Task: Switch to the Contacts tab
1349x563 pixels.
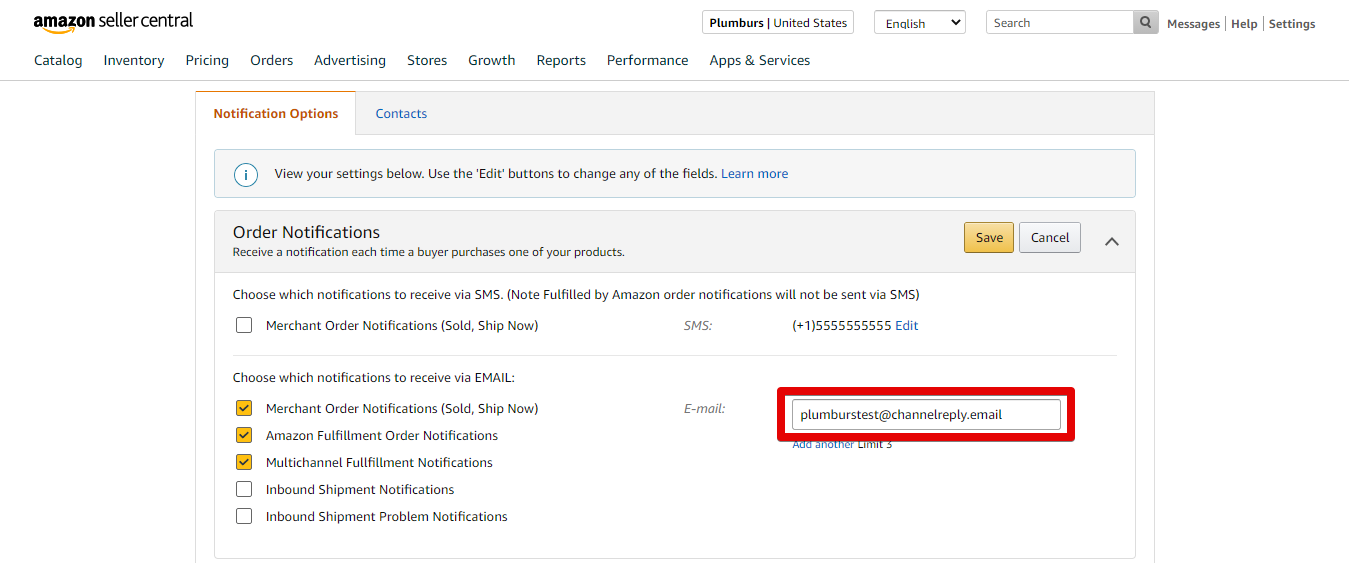Action: coord(401,113)
